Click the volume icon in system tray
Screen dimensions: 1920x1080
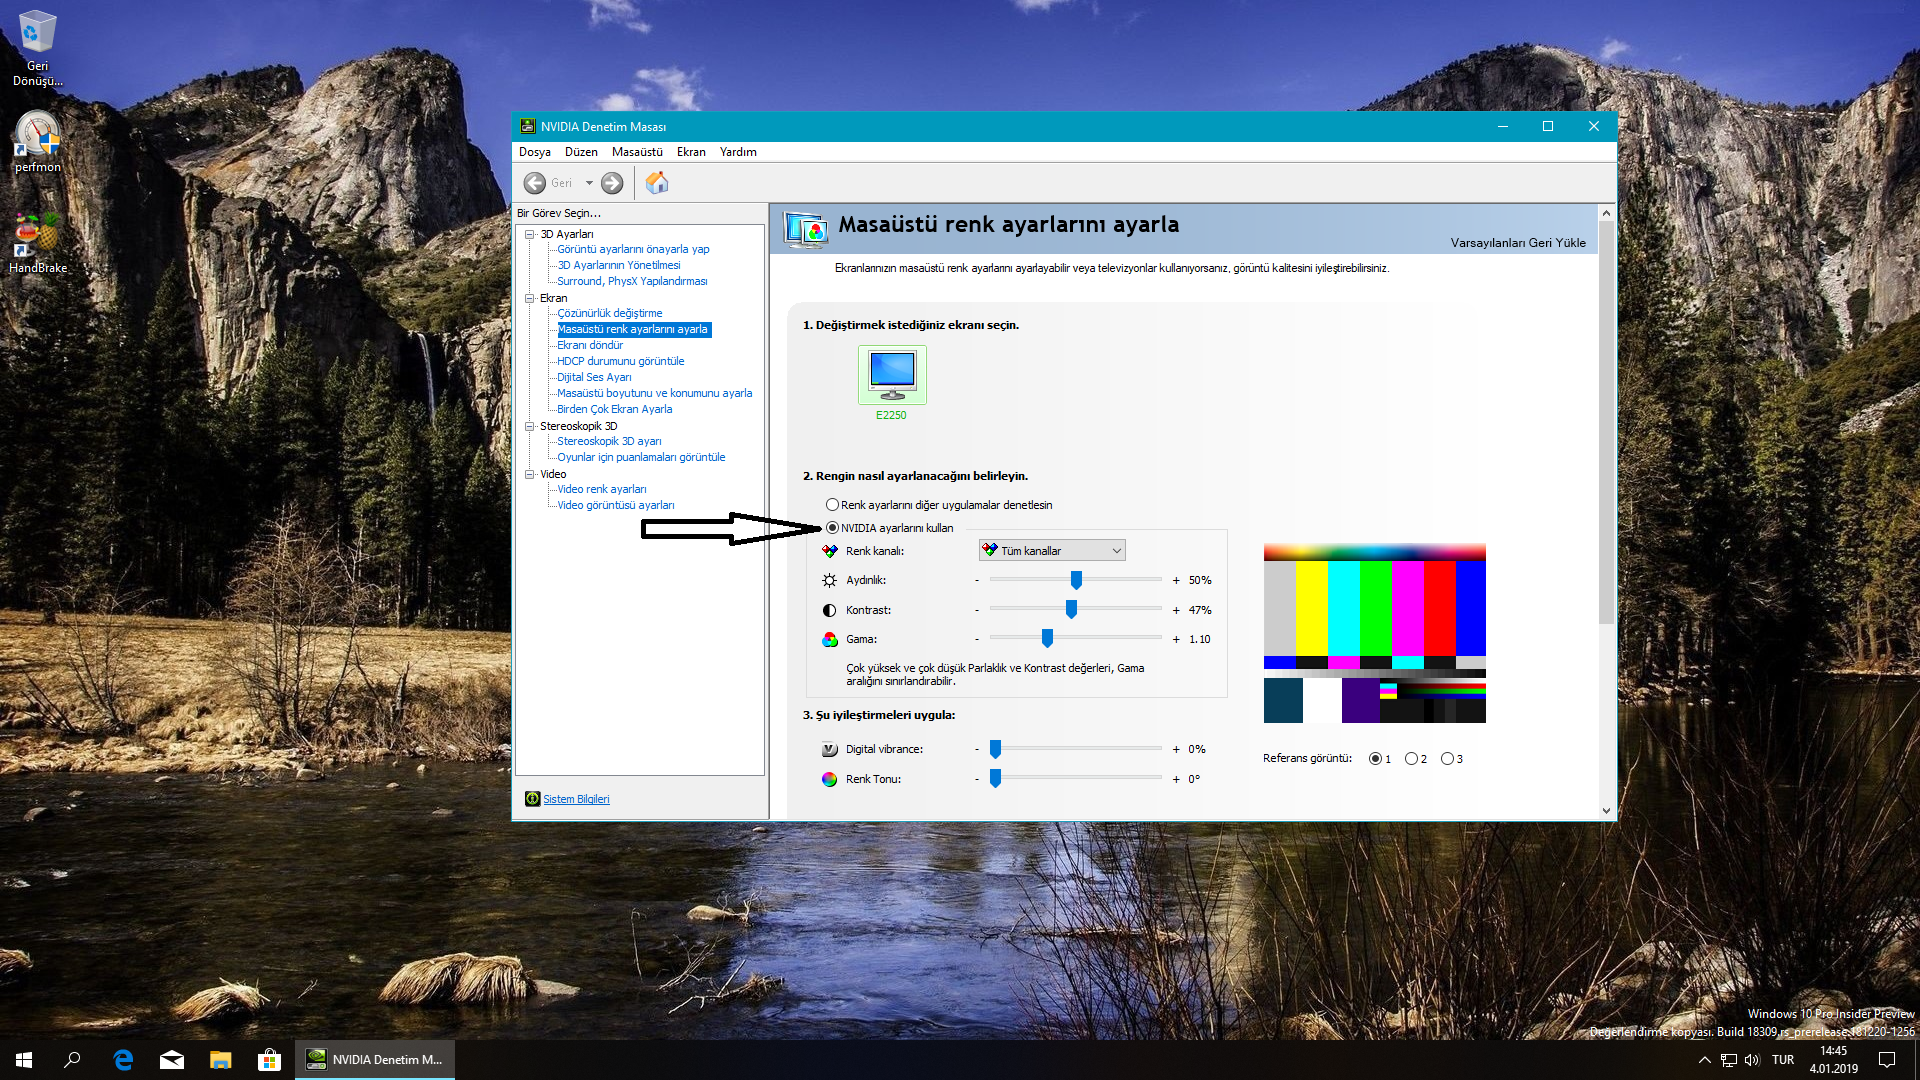[x=1752, y=1060]
